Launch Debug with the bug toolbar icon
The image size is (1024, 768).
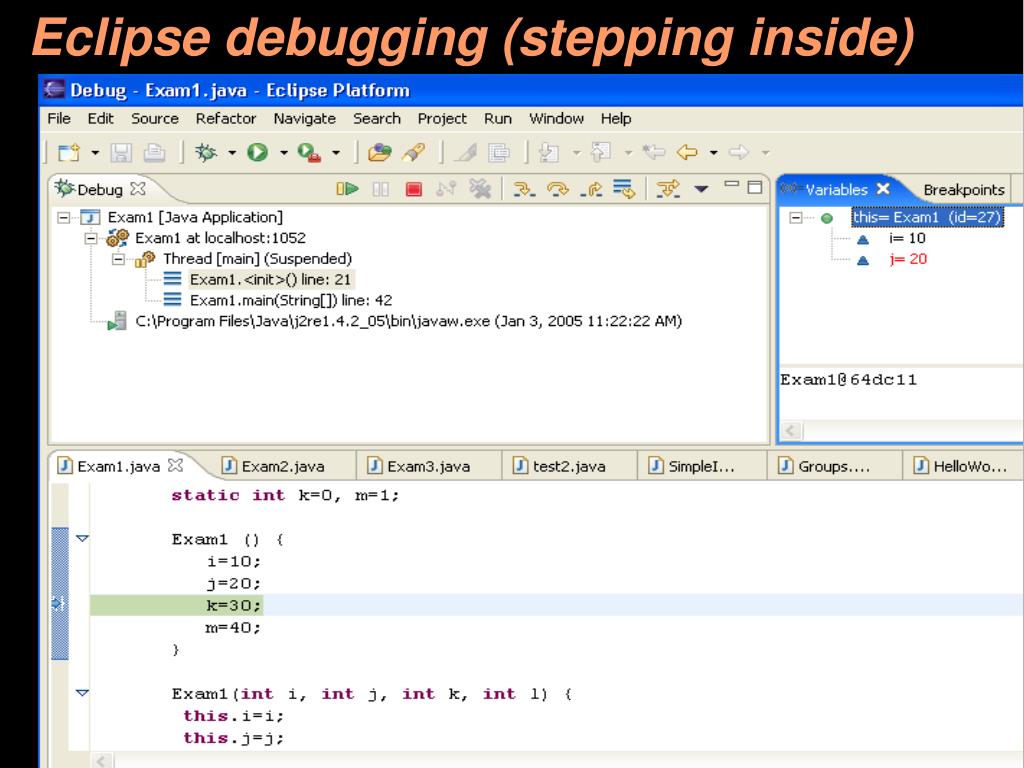pyautogui.click(x=206, y=153)
